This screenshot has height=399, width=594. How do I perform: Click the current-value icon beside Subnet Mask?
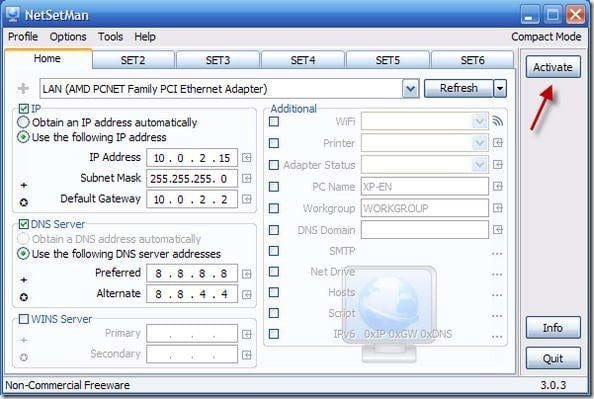(247, 178)
